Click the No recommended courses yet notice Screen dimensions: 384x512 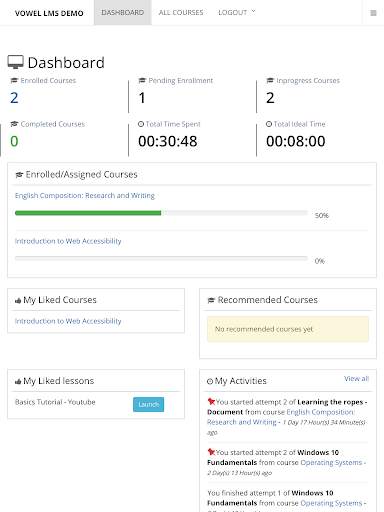coord(288,329)
